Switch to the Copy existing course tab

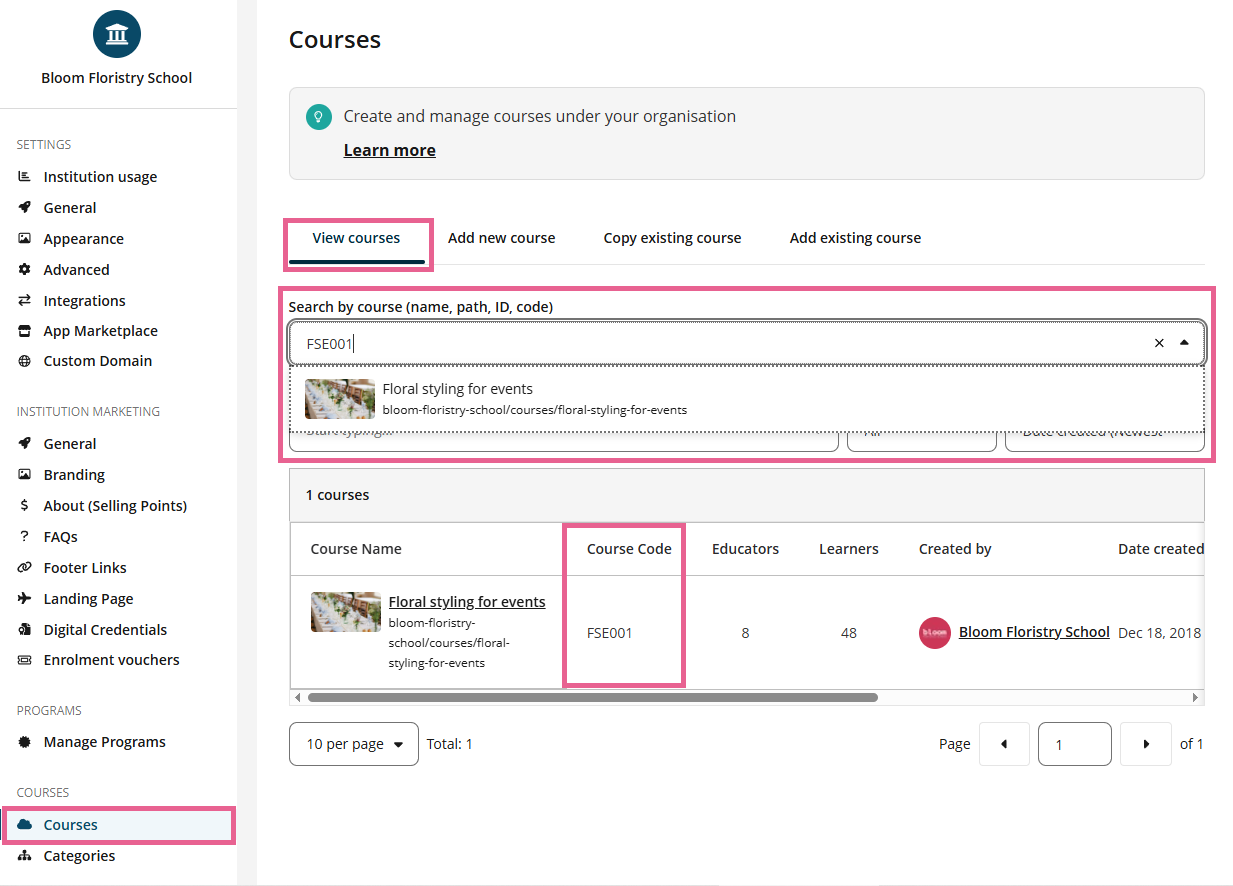[x=672, y=238]
